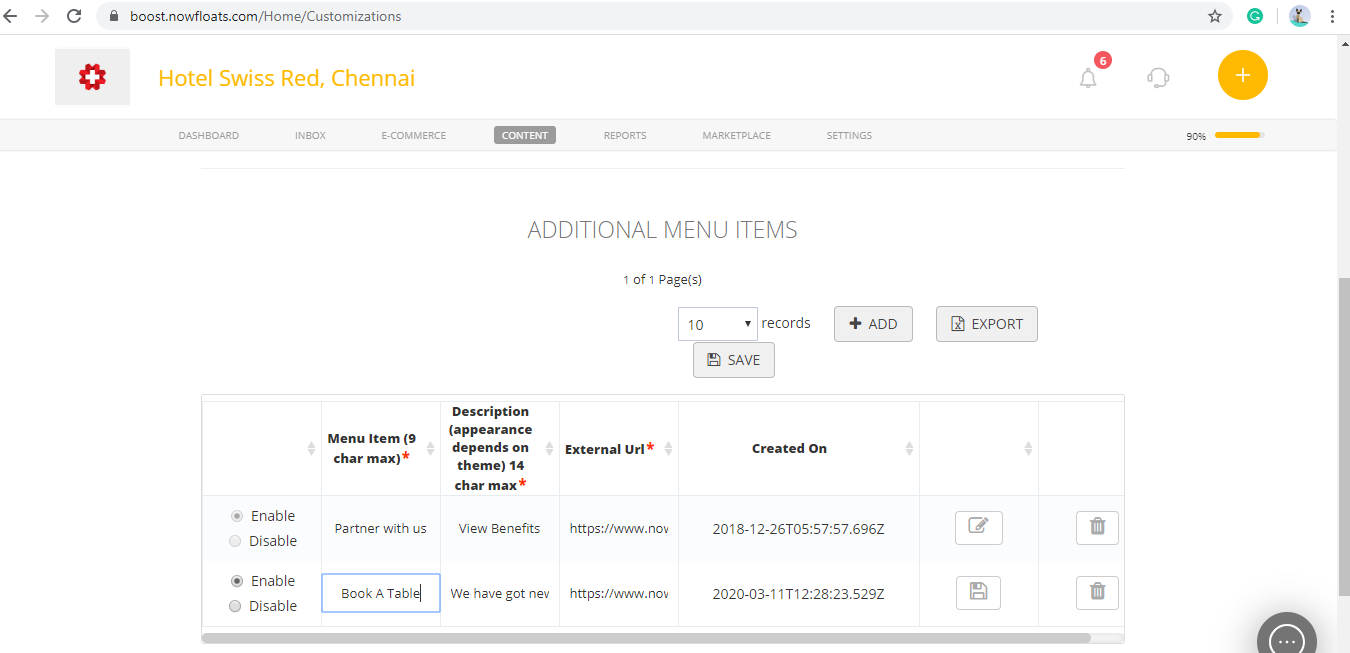Image resolution: width=1350 pixels, height=653 pixels.
Task: Click the browser address bar URL
Action: pyautogui.click(x=266, y=16)
